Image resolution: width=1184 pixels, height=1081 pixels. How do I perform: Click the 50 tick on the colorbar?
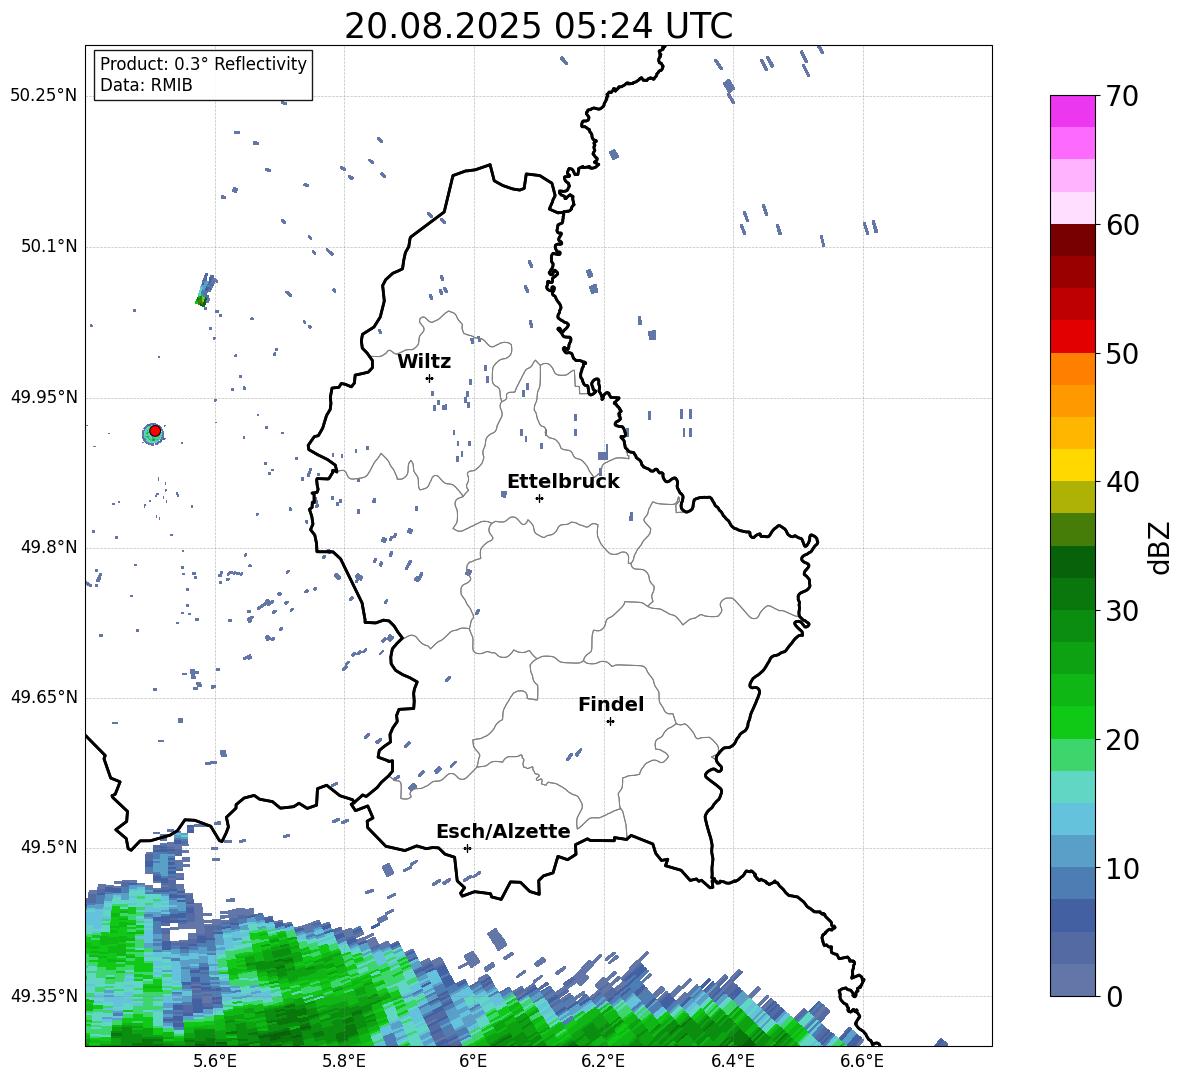(x=1122, y=353)
